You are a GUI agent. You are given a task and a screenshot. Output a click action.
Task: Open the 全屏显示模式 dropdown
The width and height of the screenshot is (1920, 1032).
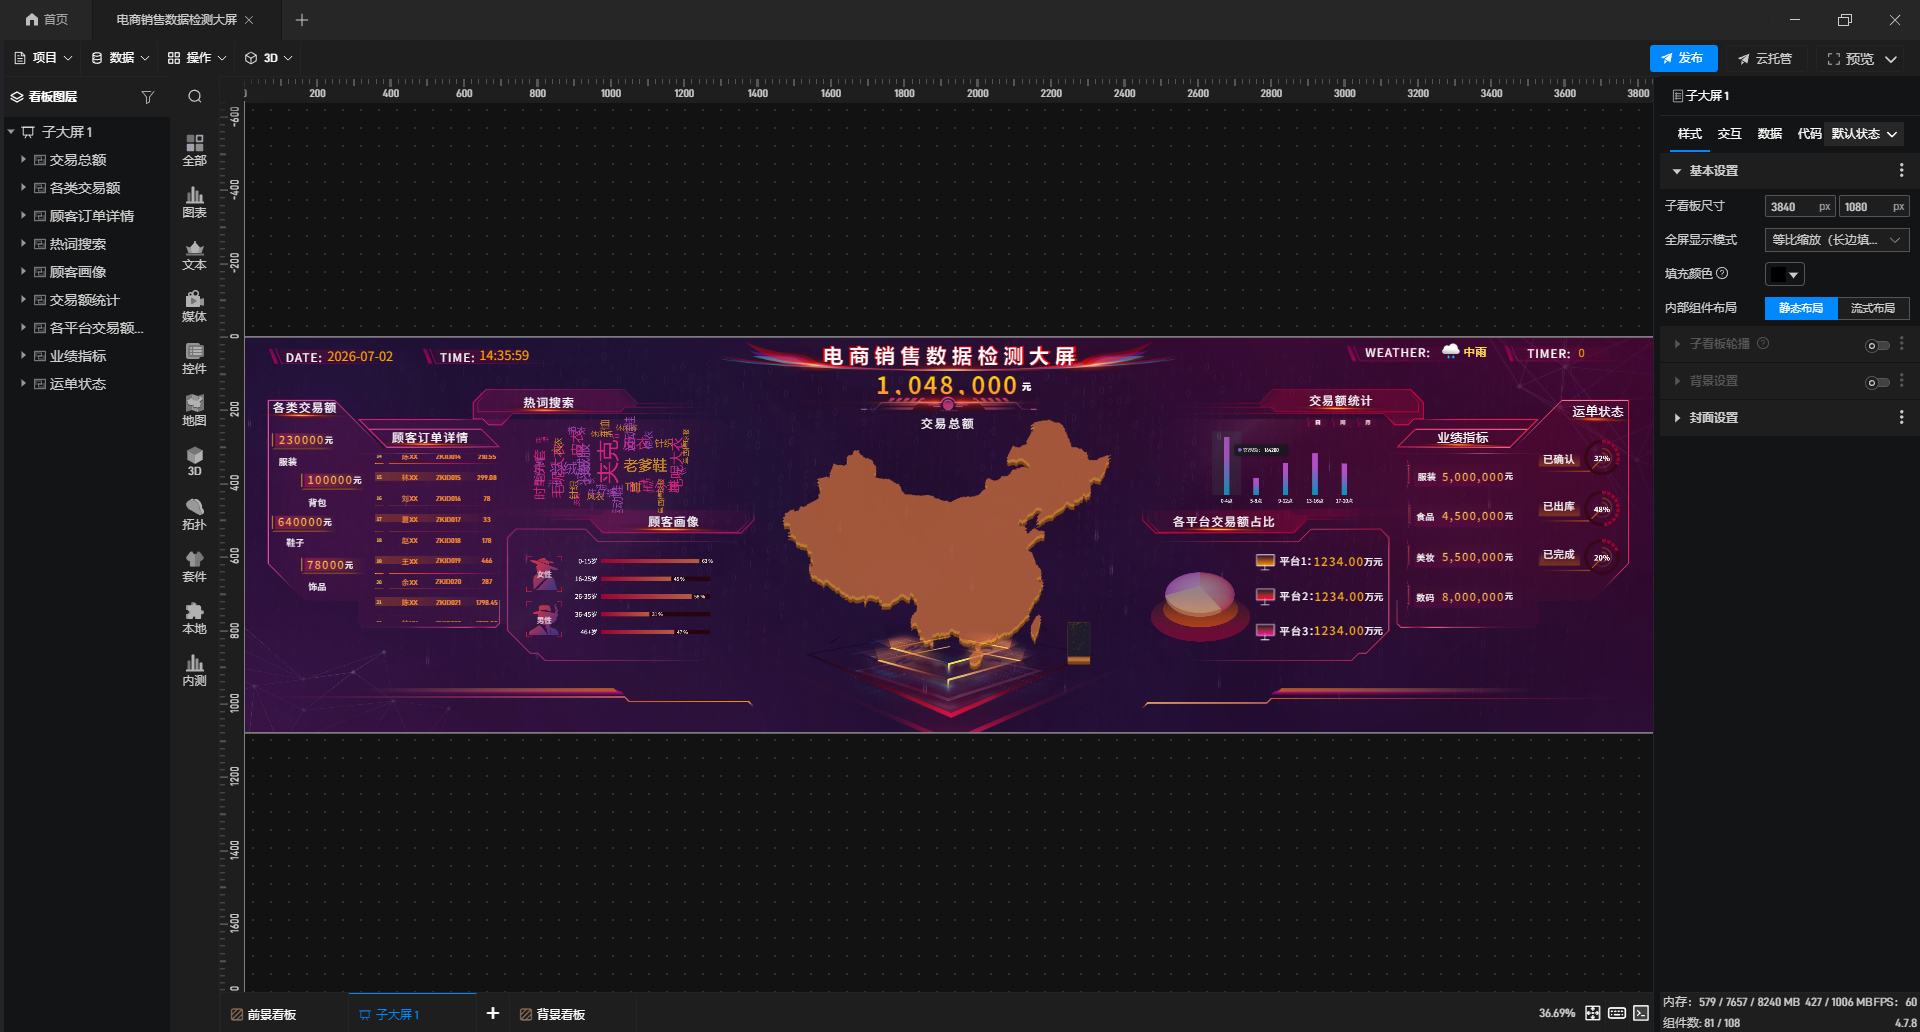[1836, 240]
